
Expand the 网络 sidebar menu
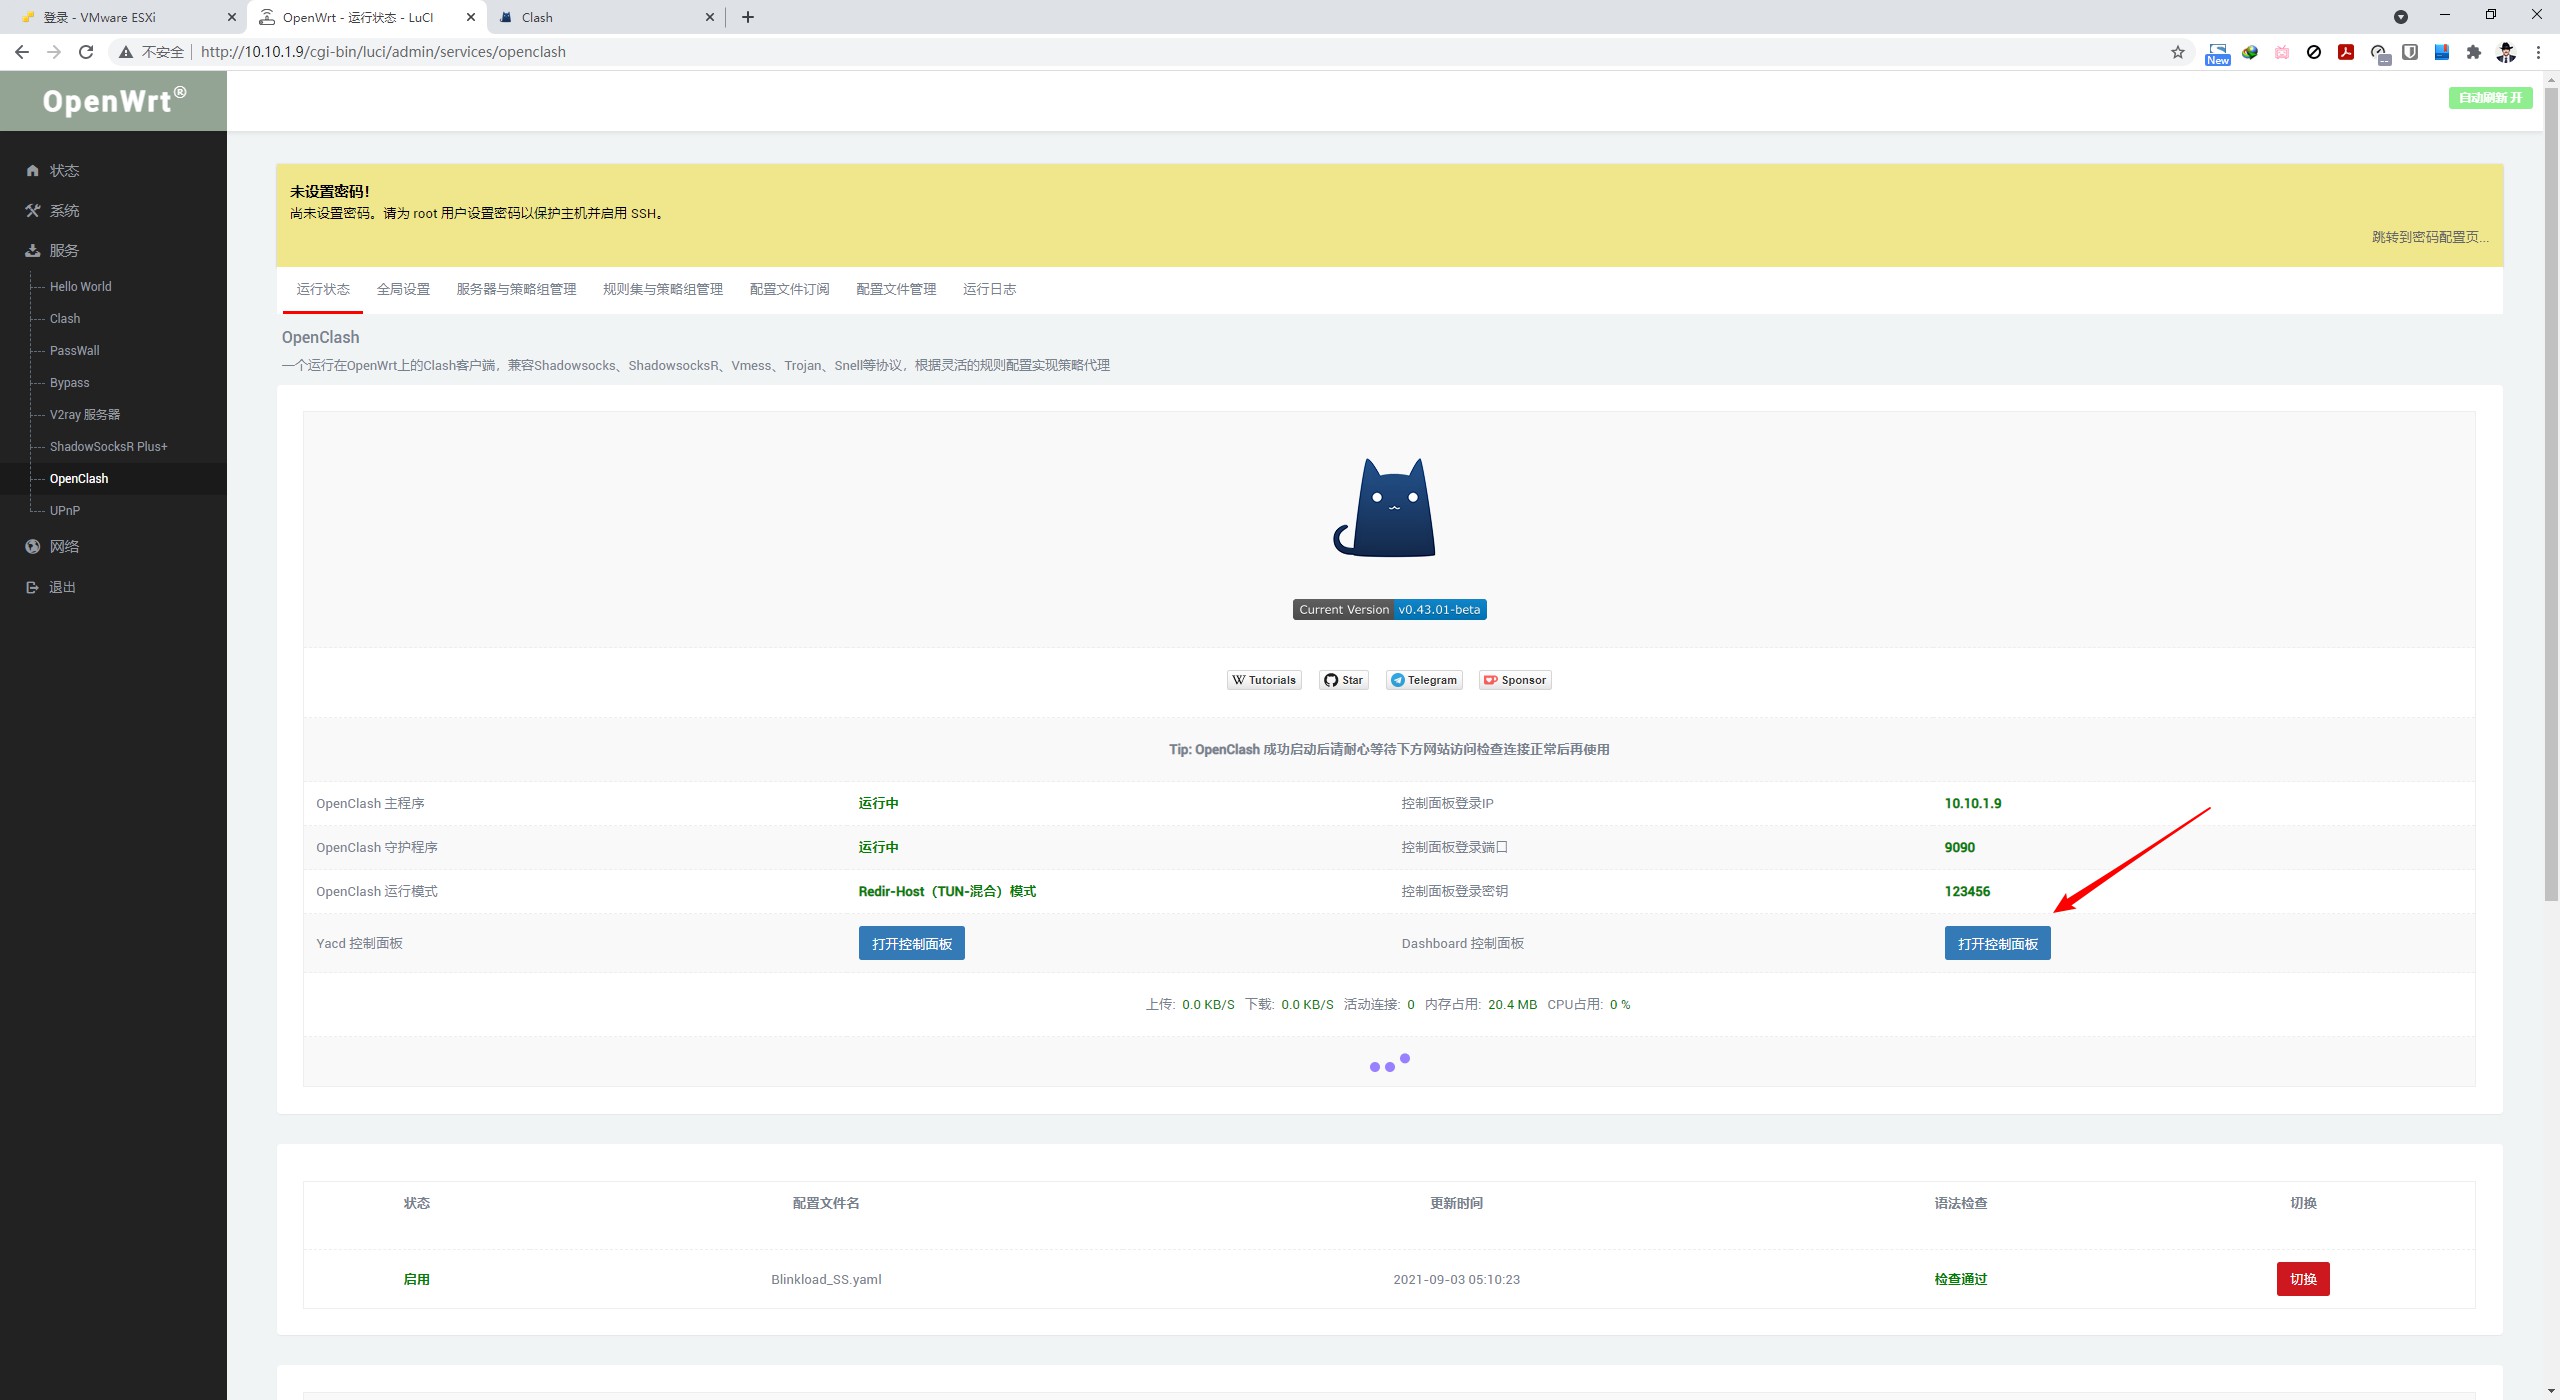pos(64,547)
